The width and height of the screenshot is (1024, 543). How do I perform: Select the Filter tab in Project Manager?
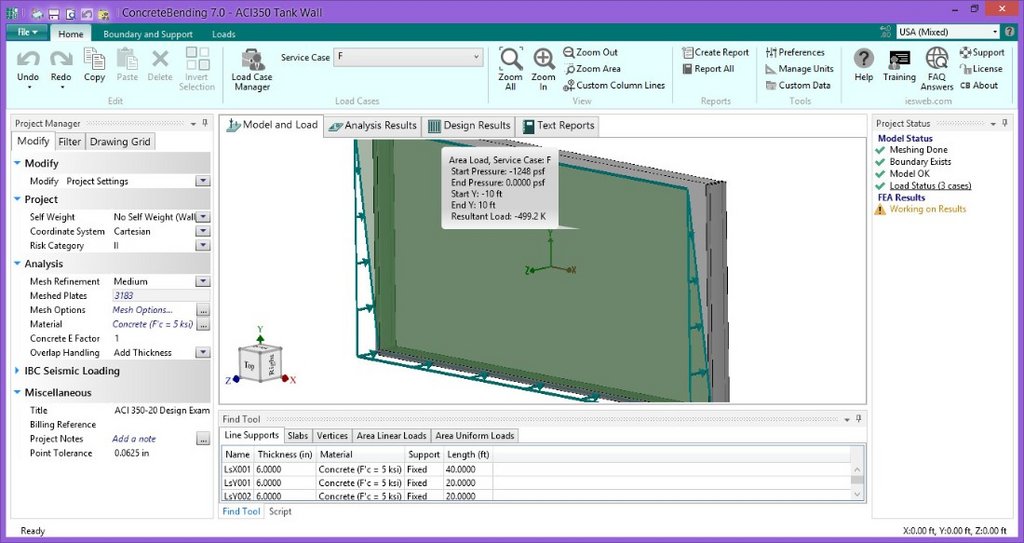(69, 142)
